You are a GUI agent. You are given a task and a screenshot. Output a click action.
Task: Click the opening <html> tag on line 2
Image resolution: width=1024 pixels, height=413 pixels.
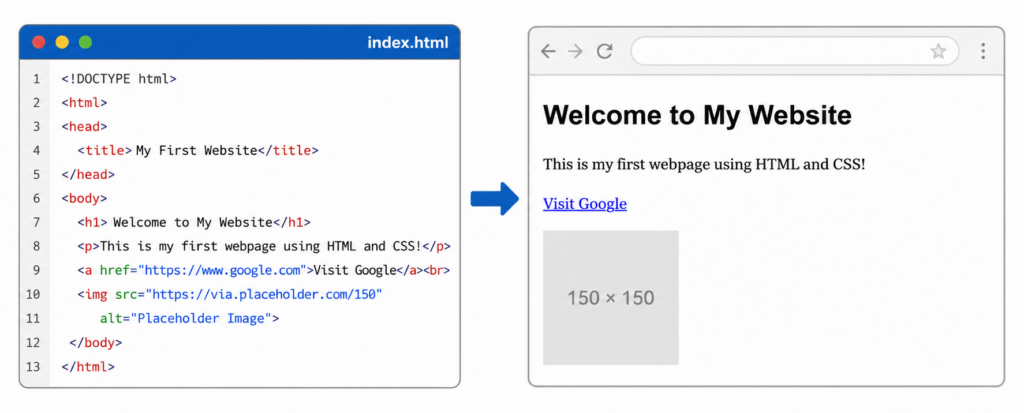click(84, 103)
